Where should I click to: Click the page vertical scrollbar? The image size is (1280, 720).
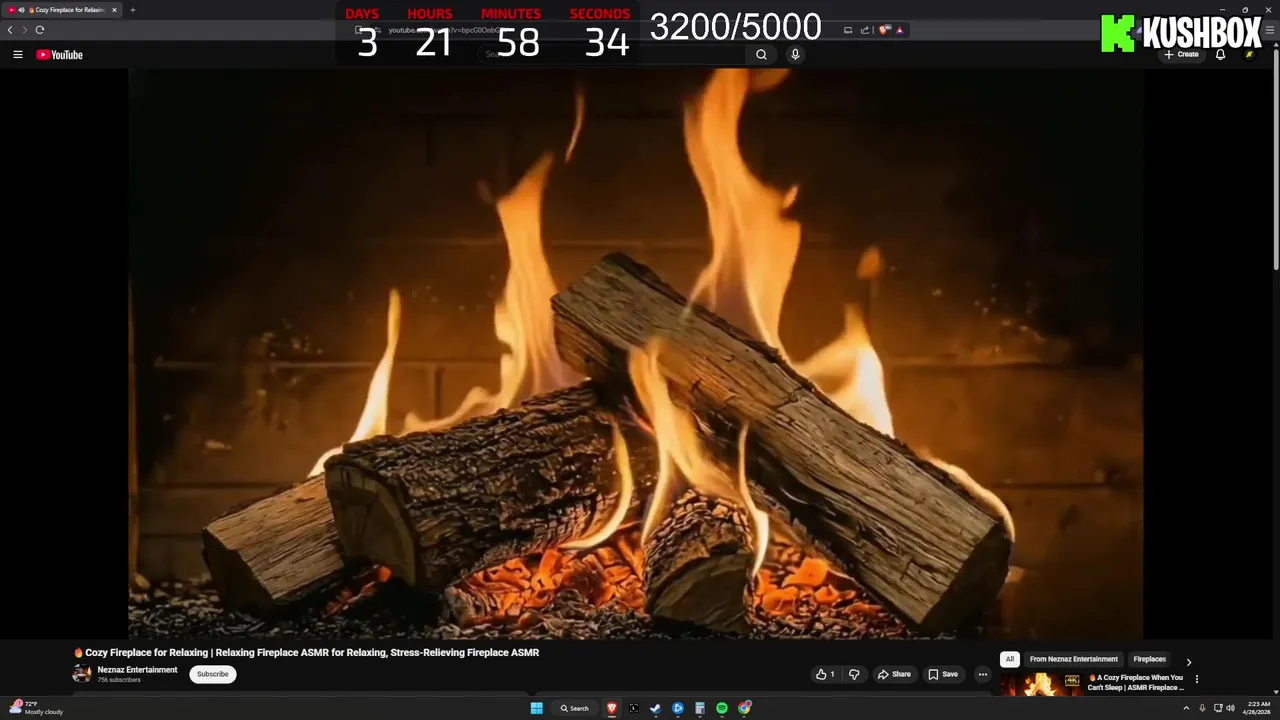1276,158
